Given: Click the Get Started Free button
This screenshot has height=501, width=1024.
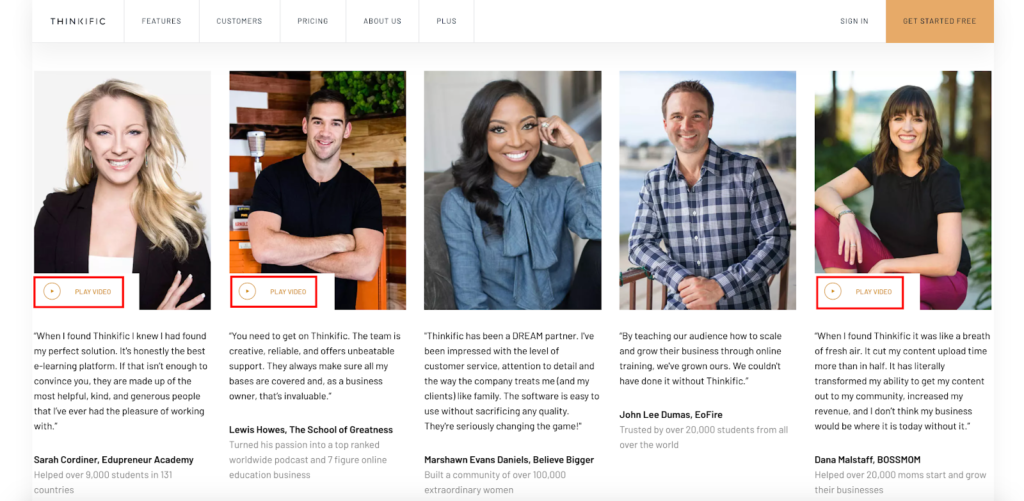Looking at the screenshot, I should tap(940, 21).
